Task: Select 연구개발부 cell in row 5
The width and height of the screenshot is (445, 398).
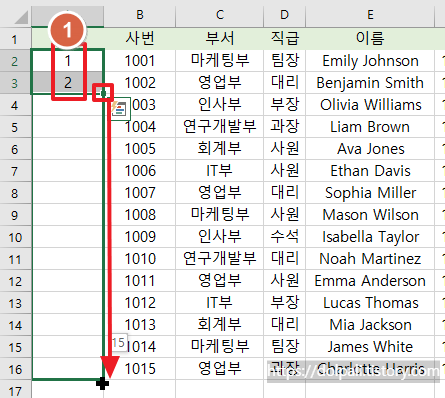Action: (219, 127)
